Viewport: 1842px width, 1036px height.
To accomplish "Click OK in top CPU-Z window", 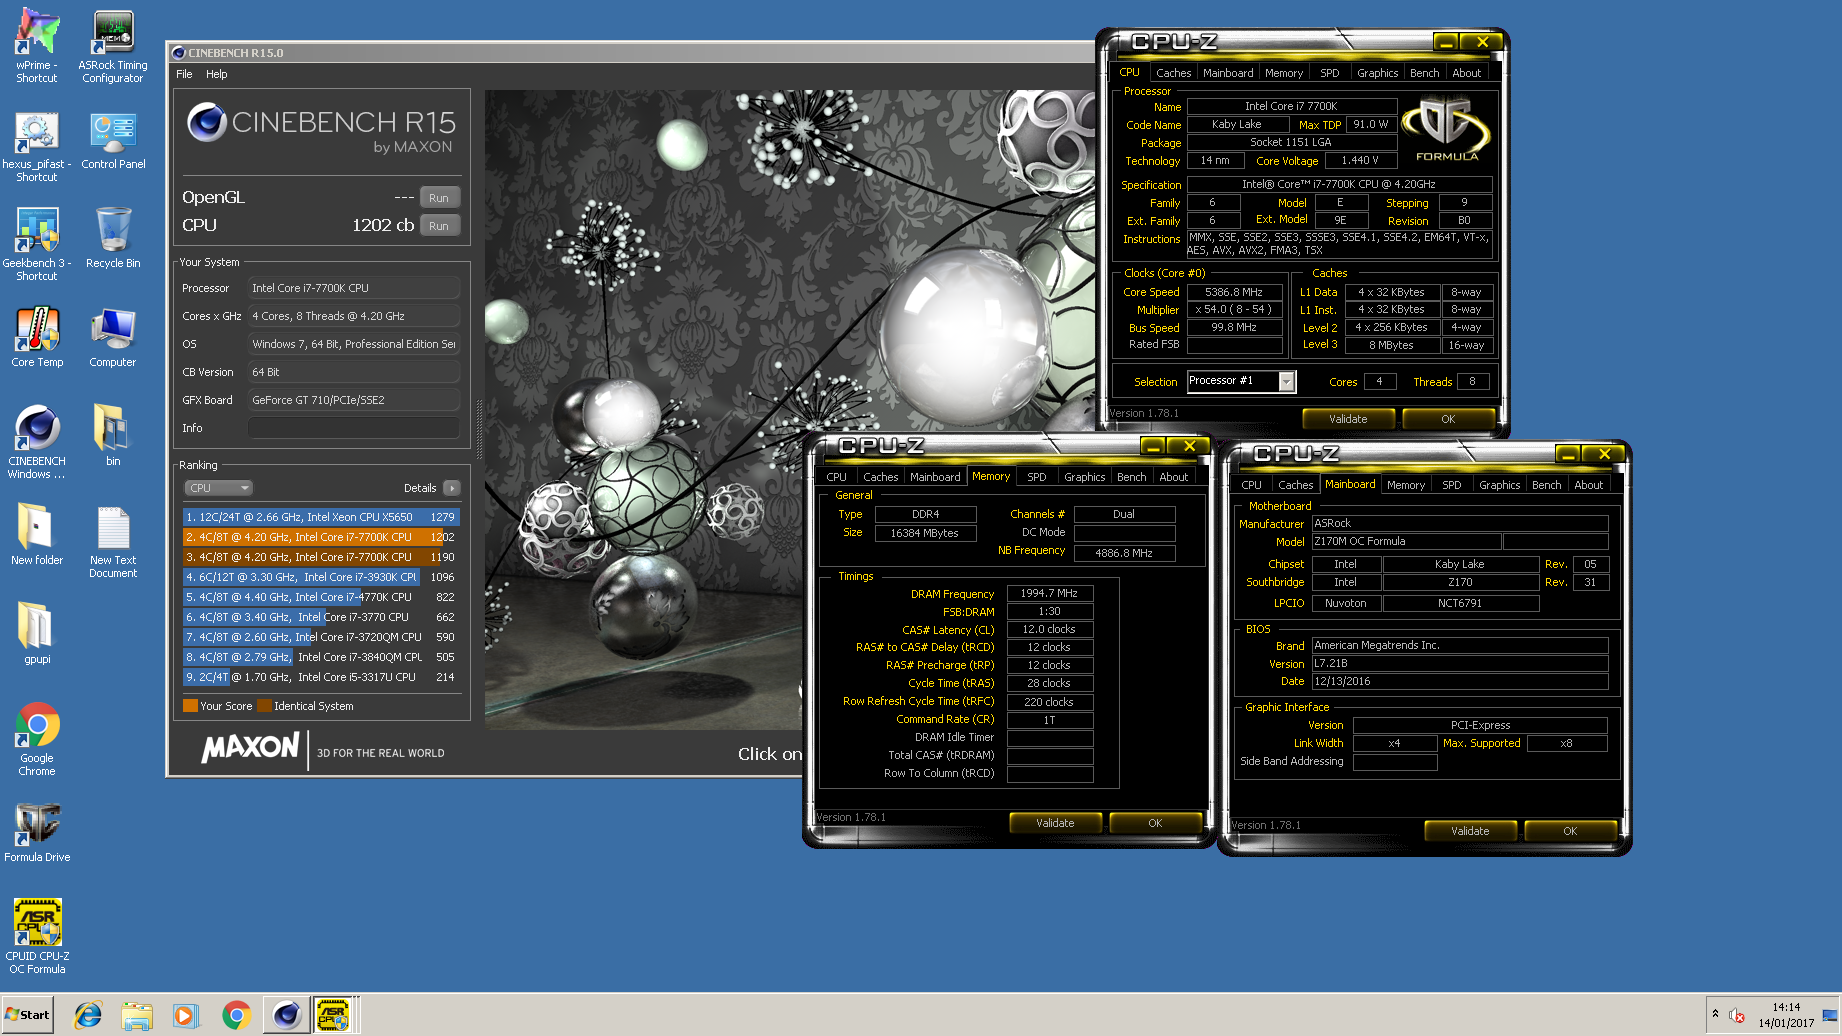I will point(1448,419).
